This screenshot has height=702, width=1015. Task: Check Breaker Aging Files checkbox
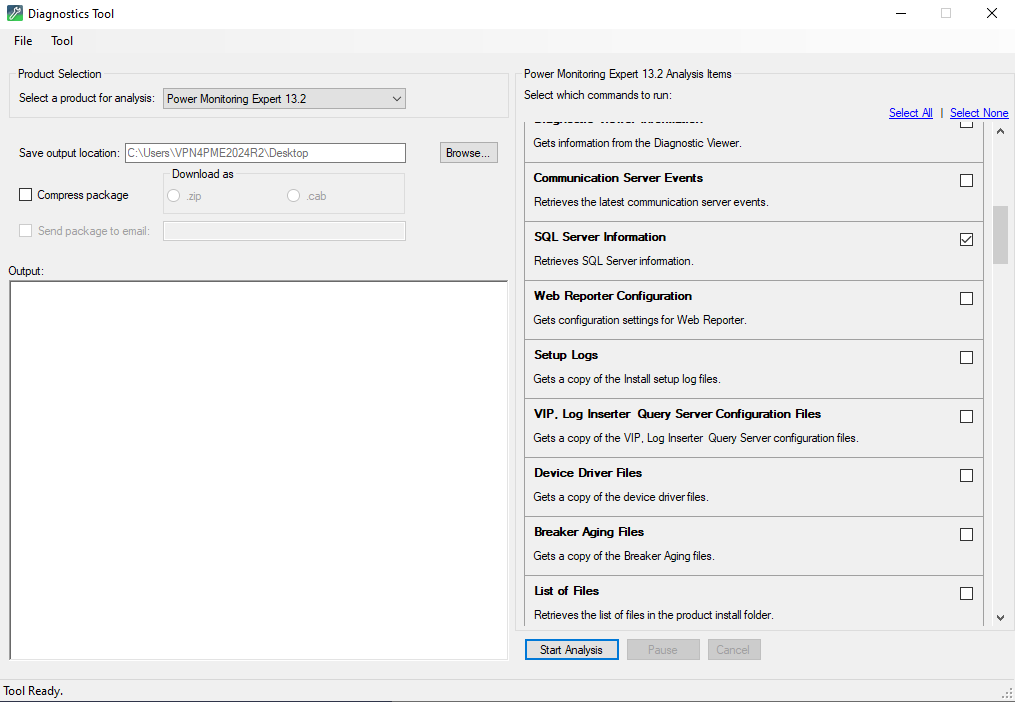[x=966, y=534]
